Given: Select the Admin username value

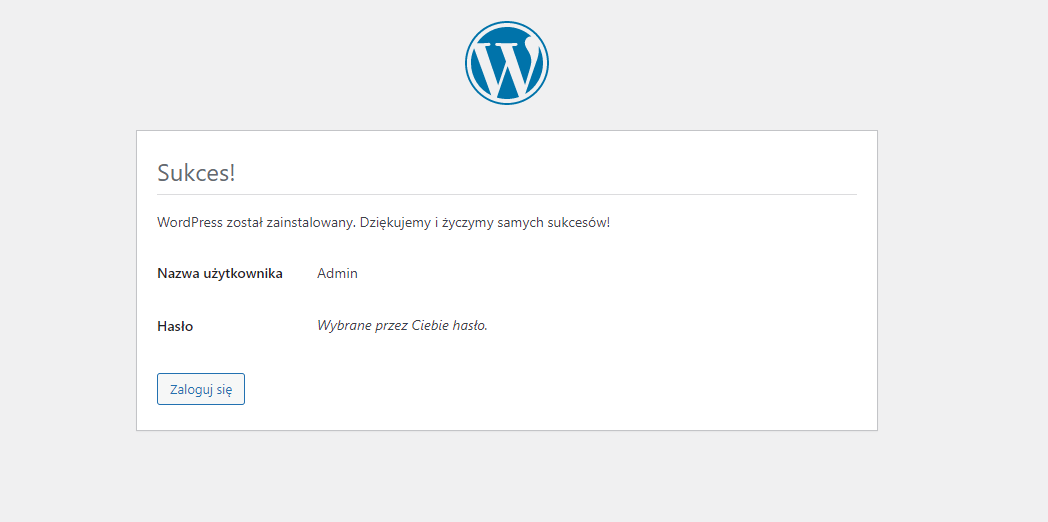Looking at the screenshot, I should 337,273.
